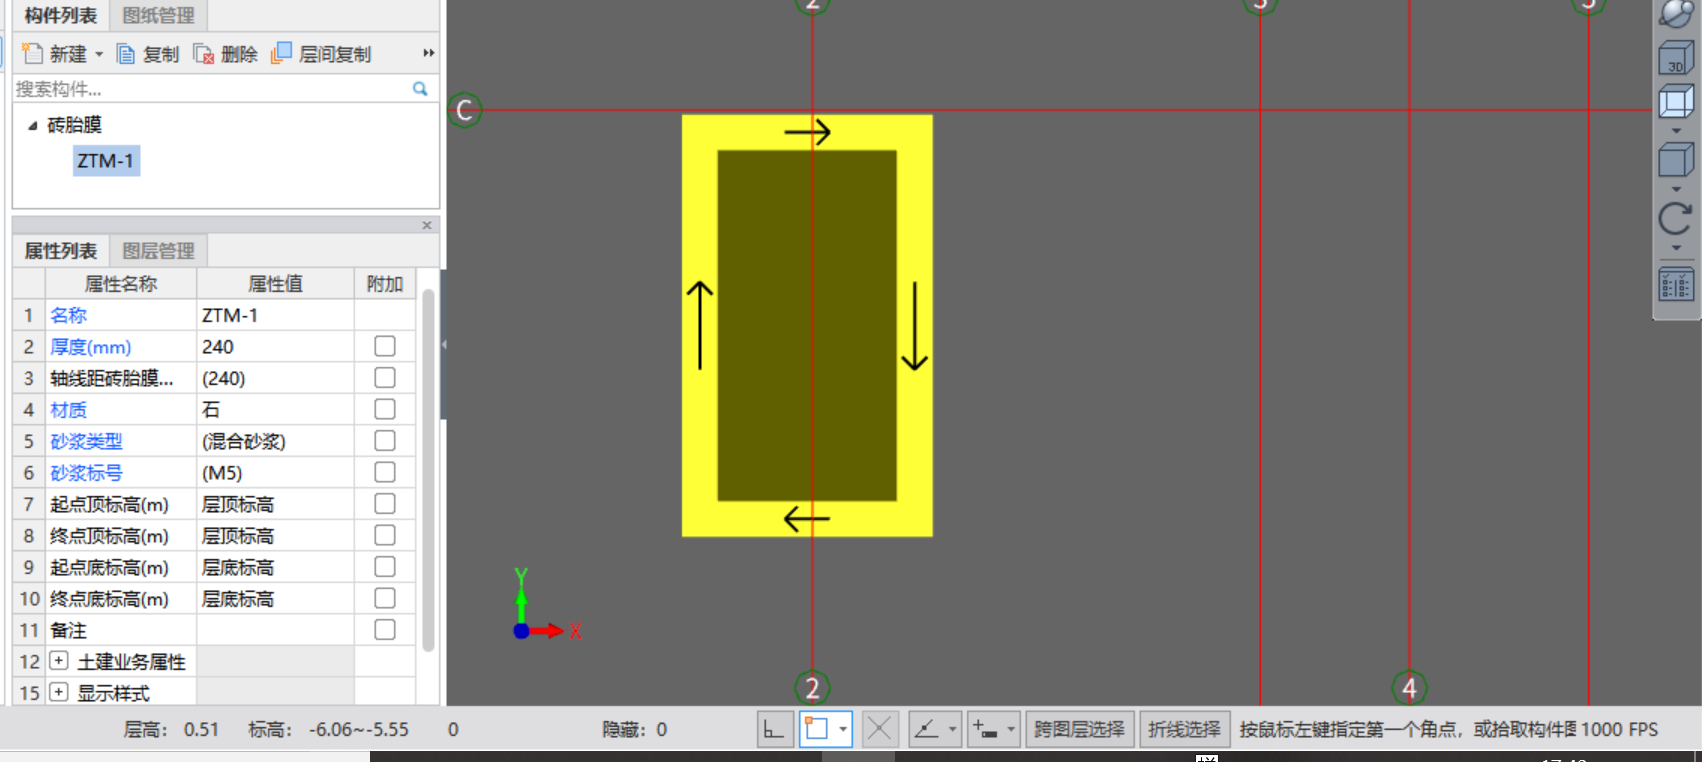1702x762 pixels.
Task: Click the solid box display icon
Action: (x=1676, y=160)
